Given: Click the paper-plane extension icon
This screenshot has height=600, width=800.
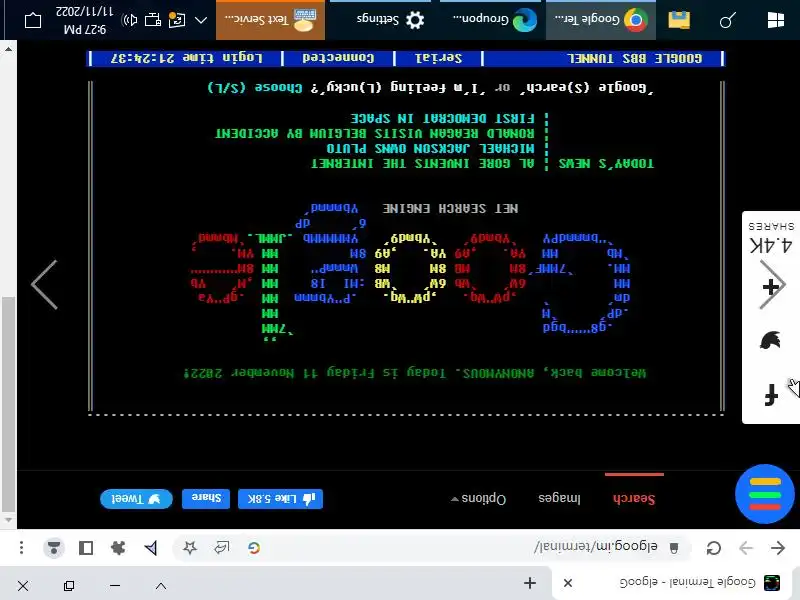Looking at the screenshot, I should tap(151, 548).
